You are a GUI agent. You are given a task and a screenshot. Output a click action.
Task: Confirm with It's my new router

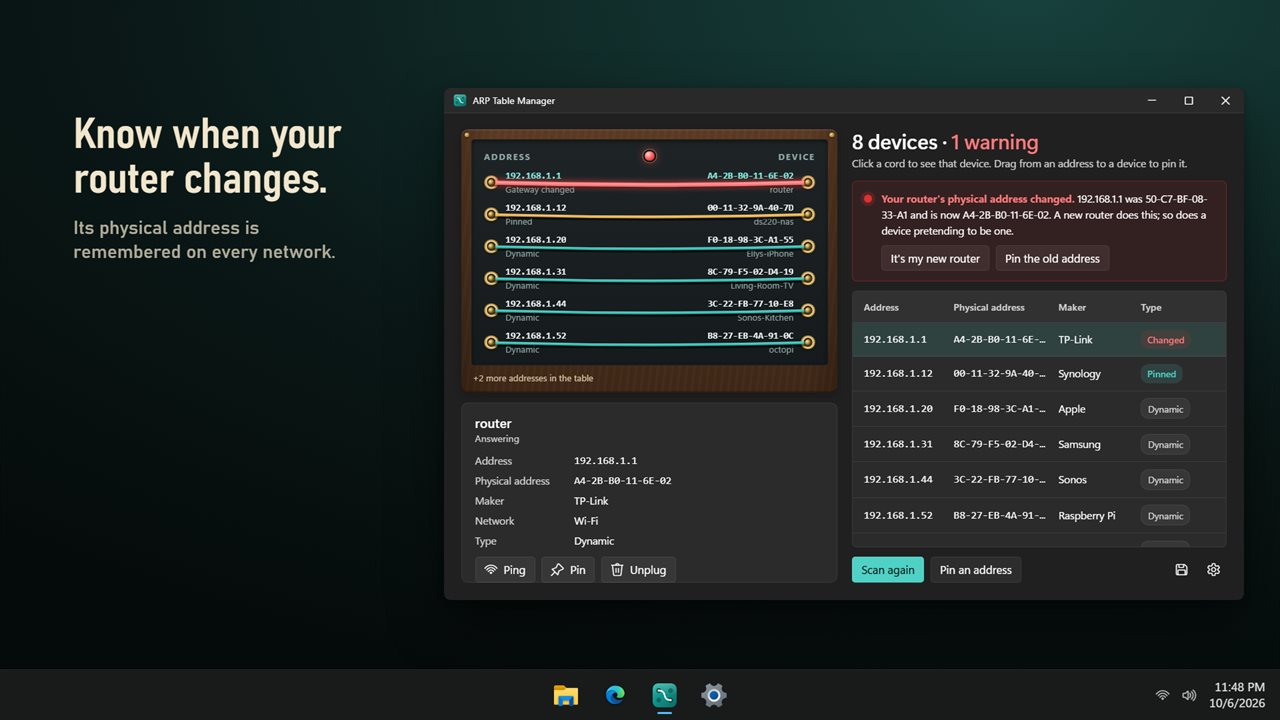(935, 258)
